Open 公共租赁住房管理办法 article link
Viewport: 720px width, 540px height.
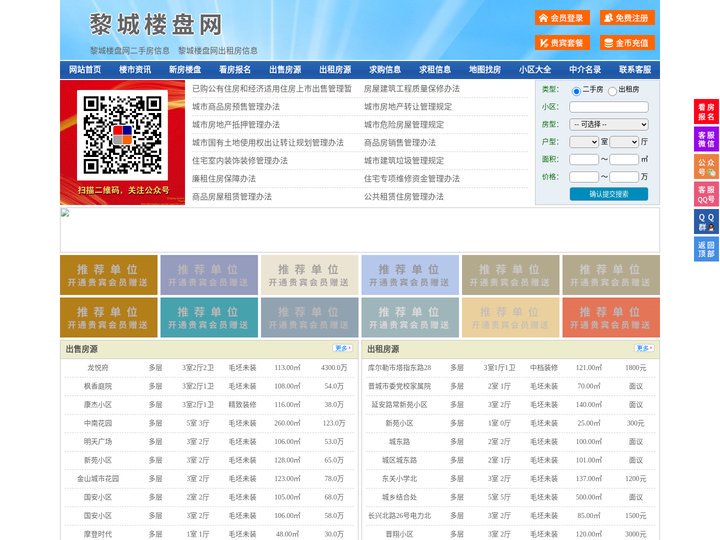[x=404, y=197]
